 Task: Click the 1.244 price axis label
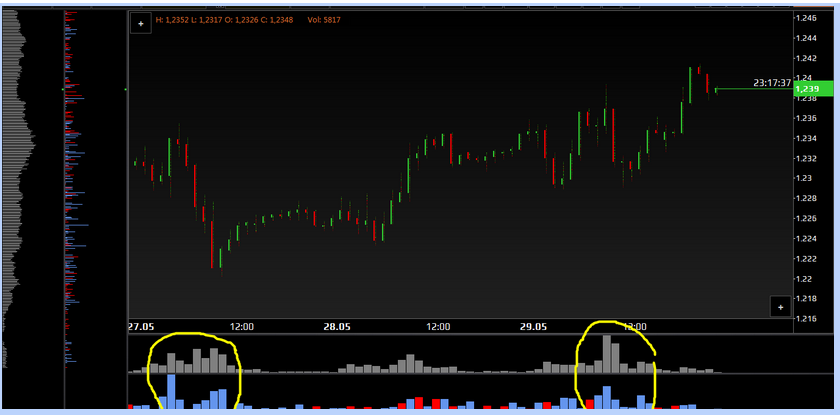pos(806,38)
